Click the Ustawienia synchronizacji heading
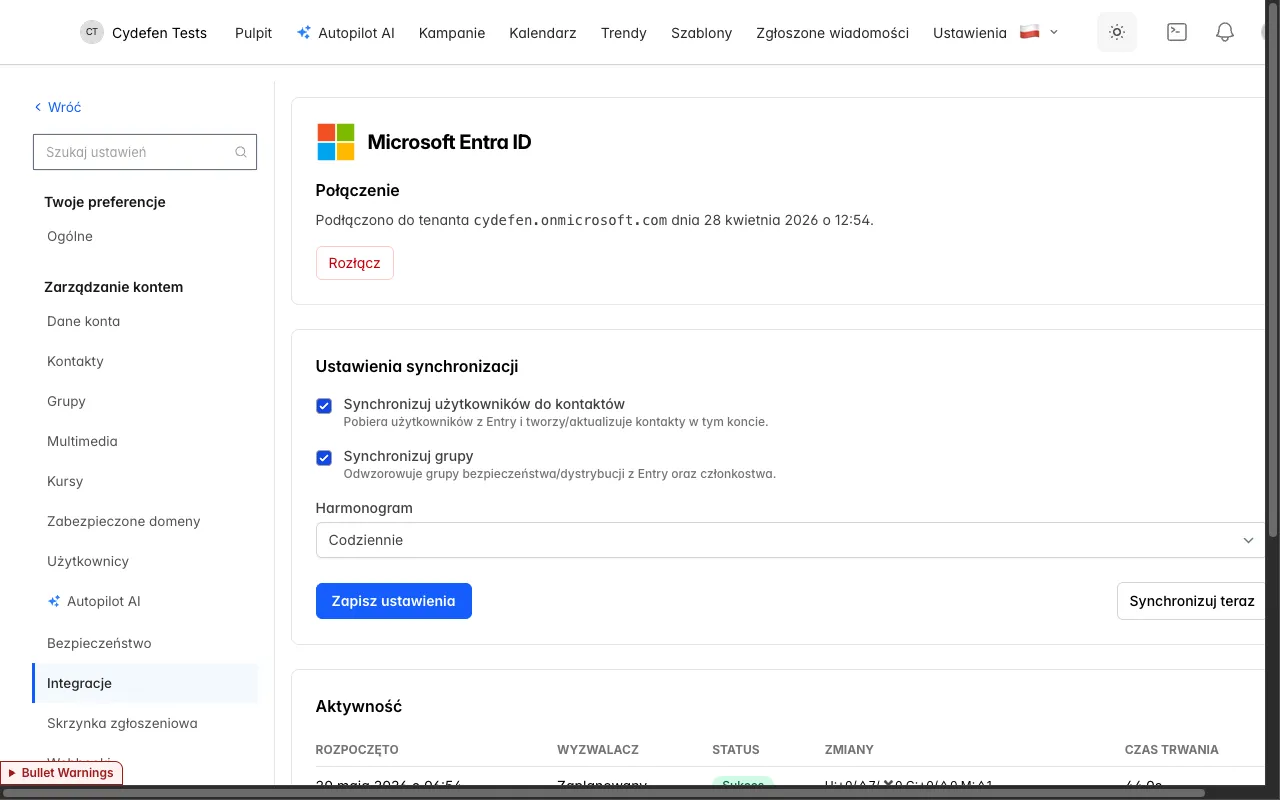Viewport: 1280px width, 800px height. click(x=417, y=366)
